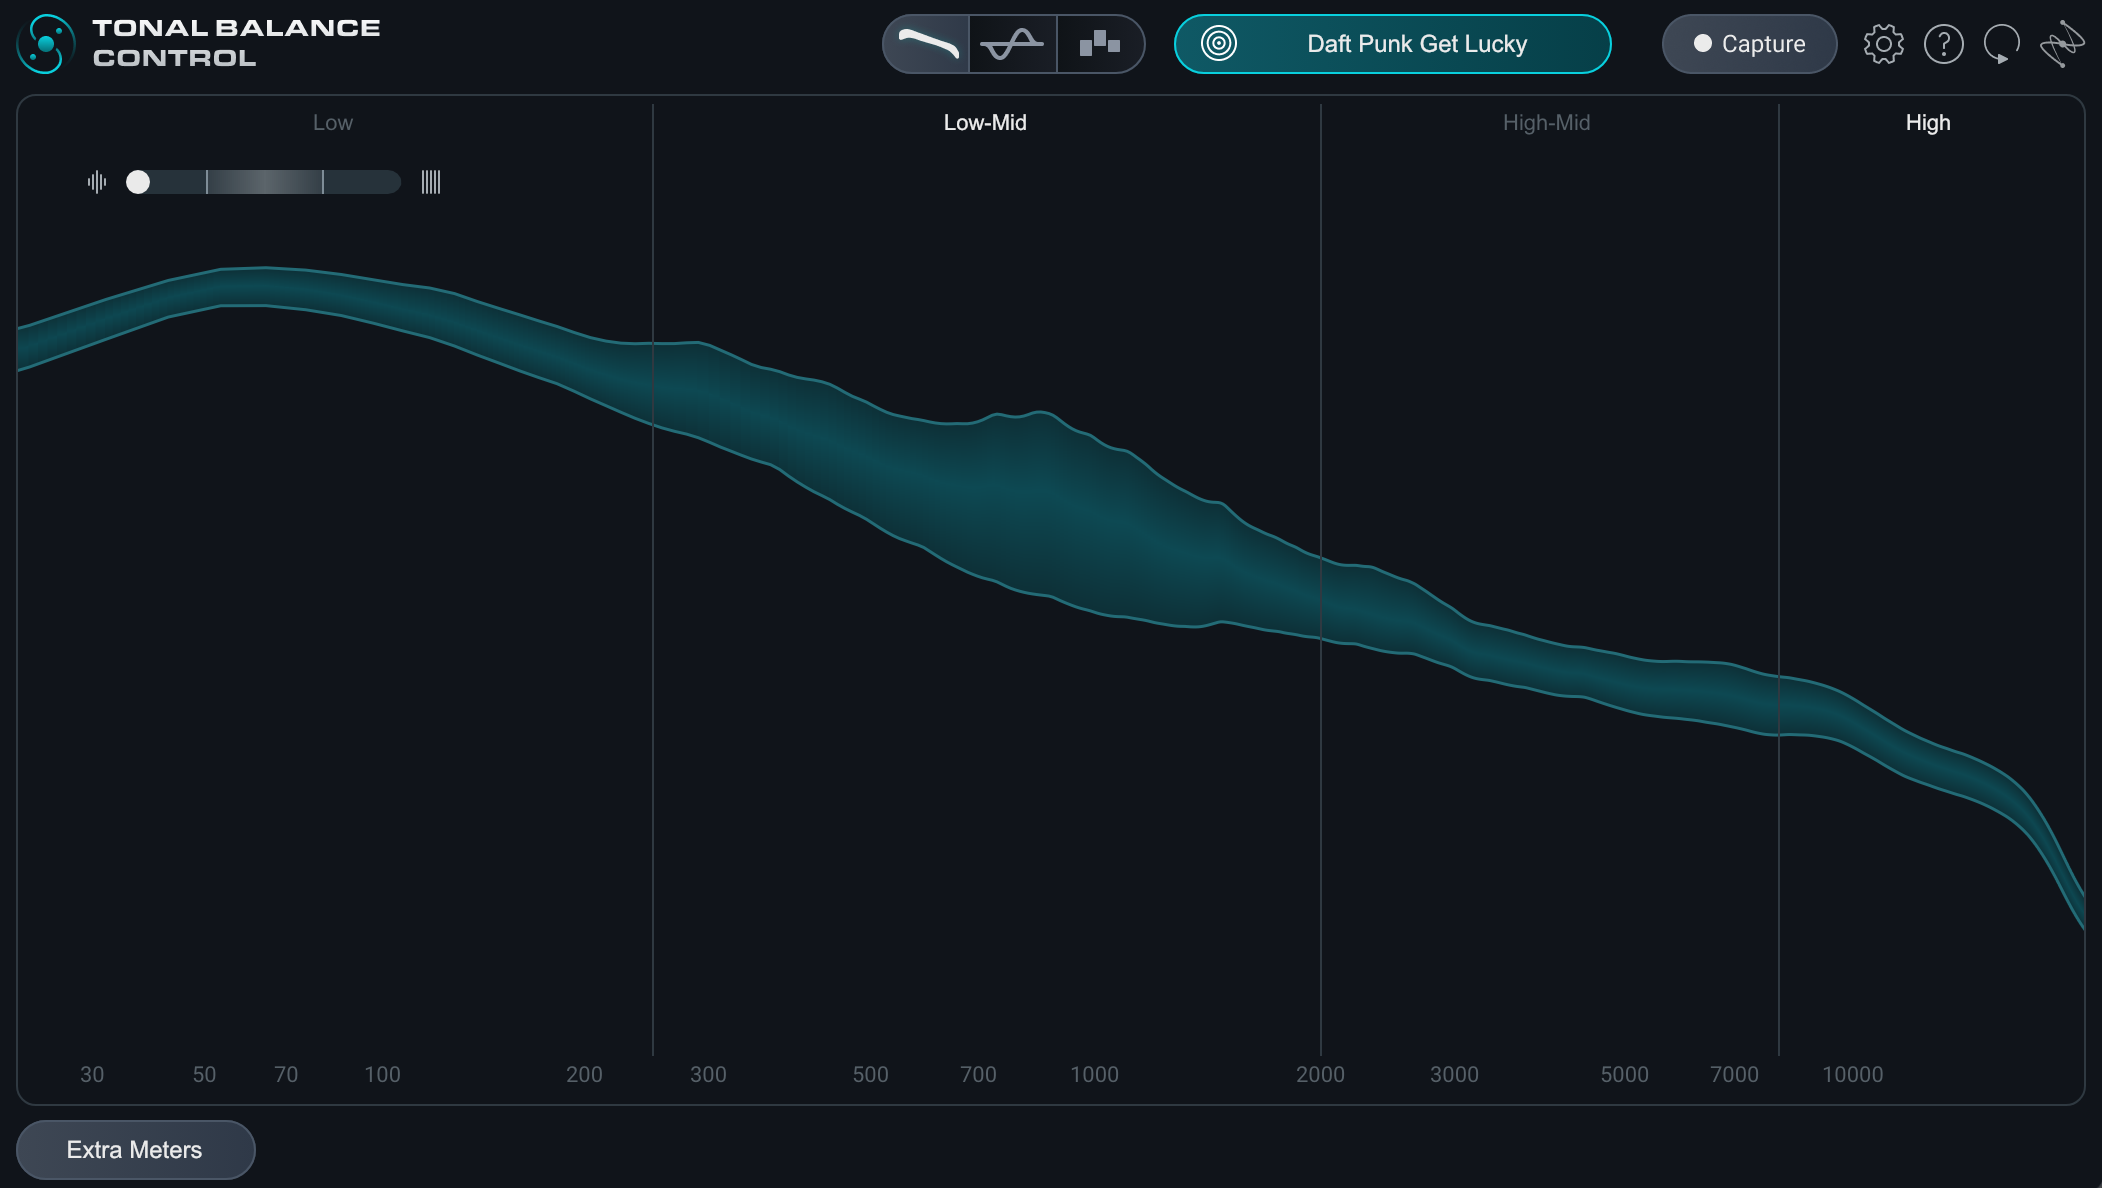Viewport: 2102px width, 1188px height.
Task: Switch to the crest factor wave view
Action: coord(1012,44)
